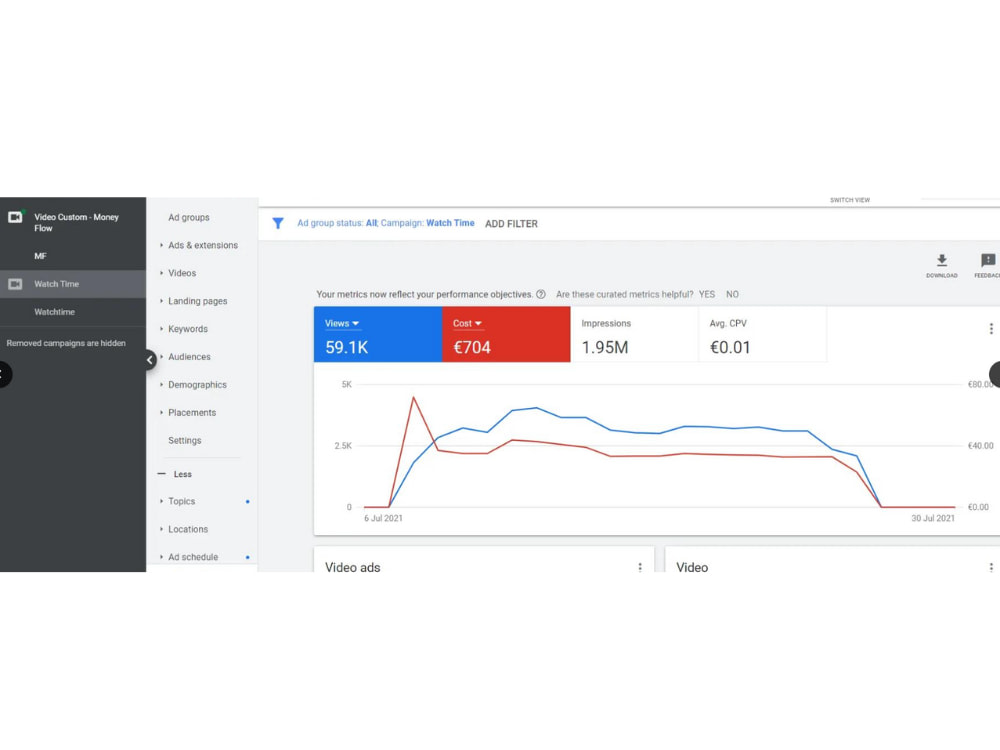Click Video ads card title
This screenshot has height=750, width=1000.
pyautogui.click(x=353, y=567)
